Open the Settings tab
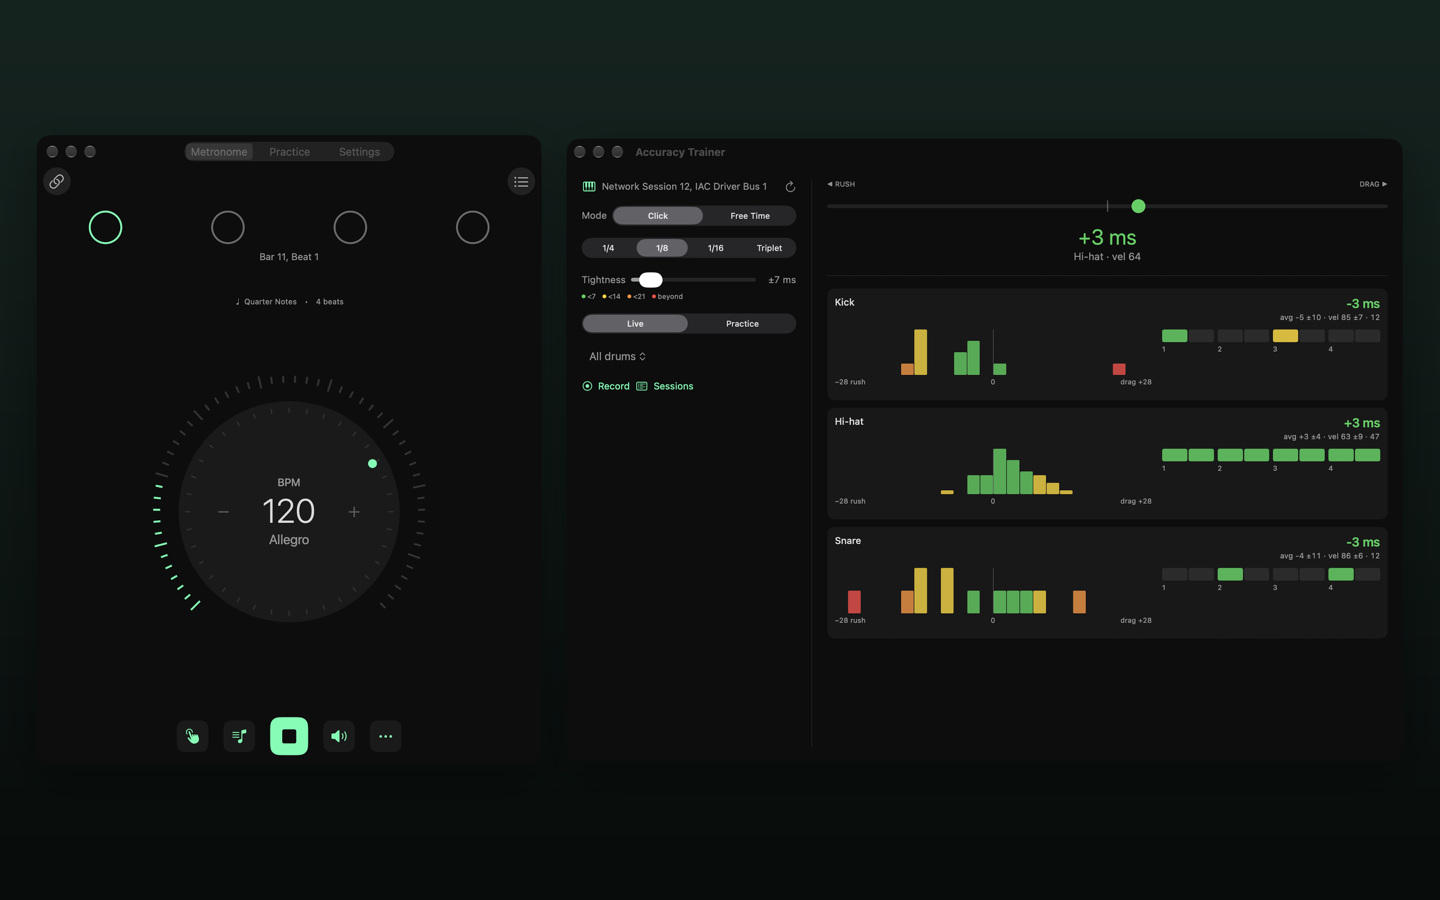The height and width of the screenshot is (900, 1440). pyautogui.click(x=359, y=152)
